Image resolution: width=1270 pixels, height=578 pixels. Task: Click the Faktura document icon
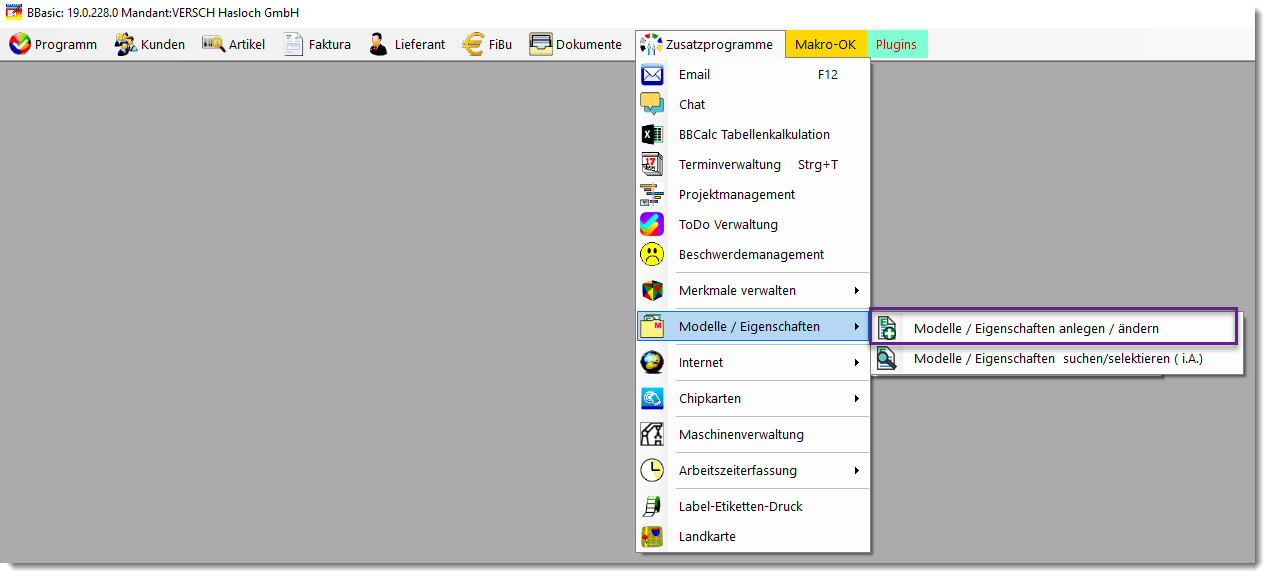coord(294,44)
